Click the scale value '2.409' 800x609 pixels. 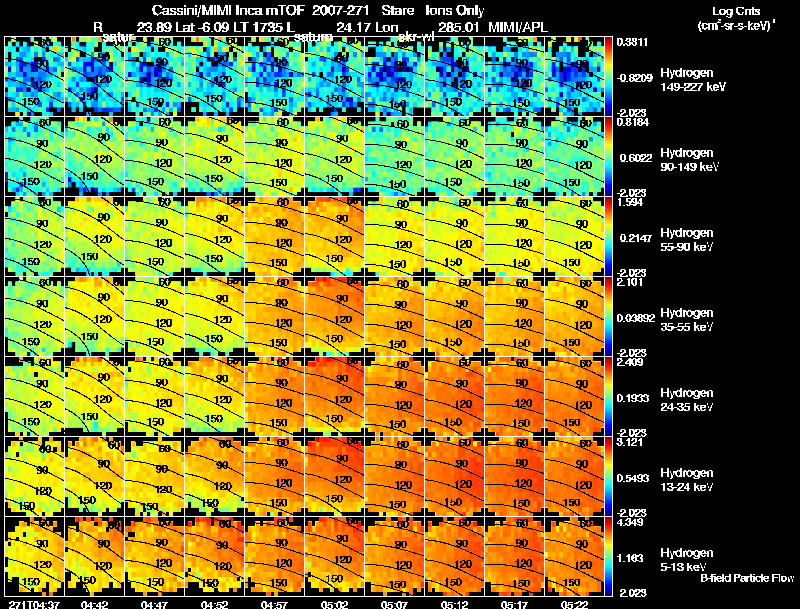pyautogui.click(x=630, y=362)
